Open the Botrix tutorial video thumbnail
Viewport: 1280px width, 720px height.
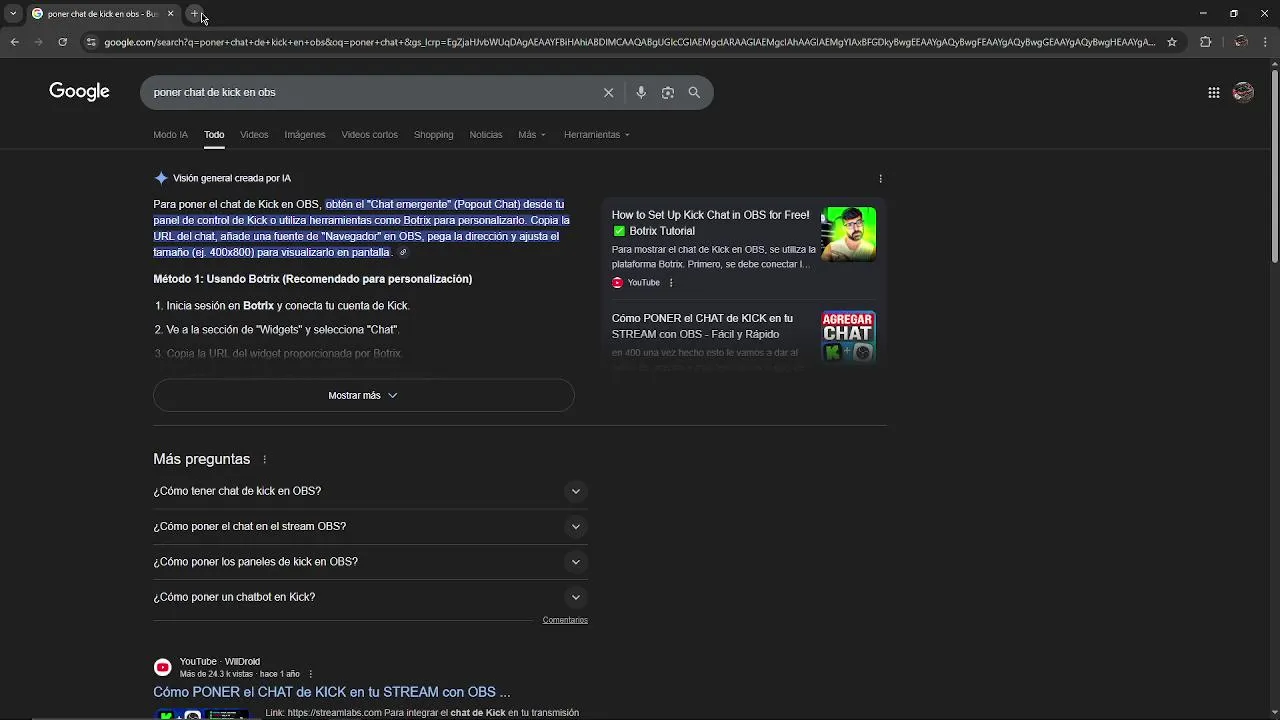(848, 234)
